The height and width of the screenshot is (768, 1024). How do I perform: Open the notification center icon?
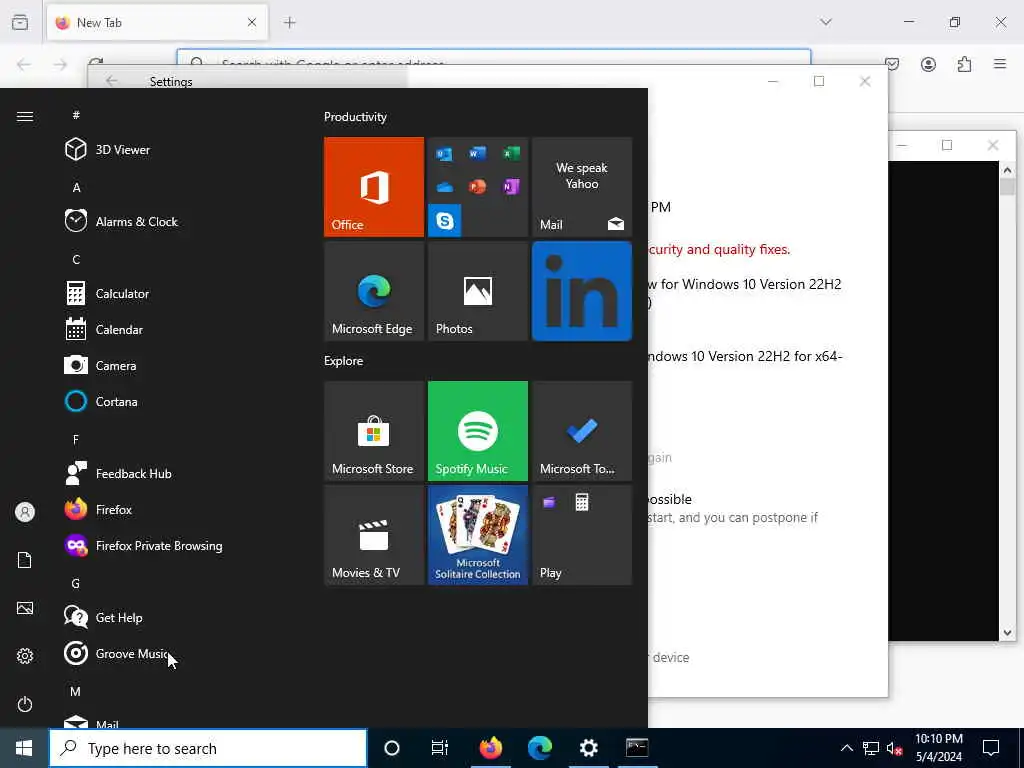991,748
